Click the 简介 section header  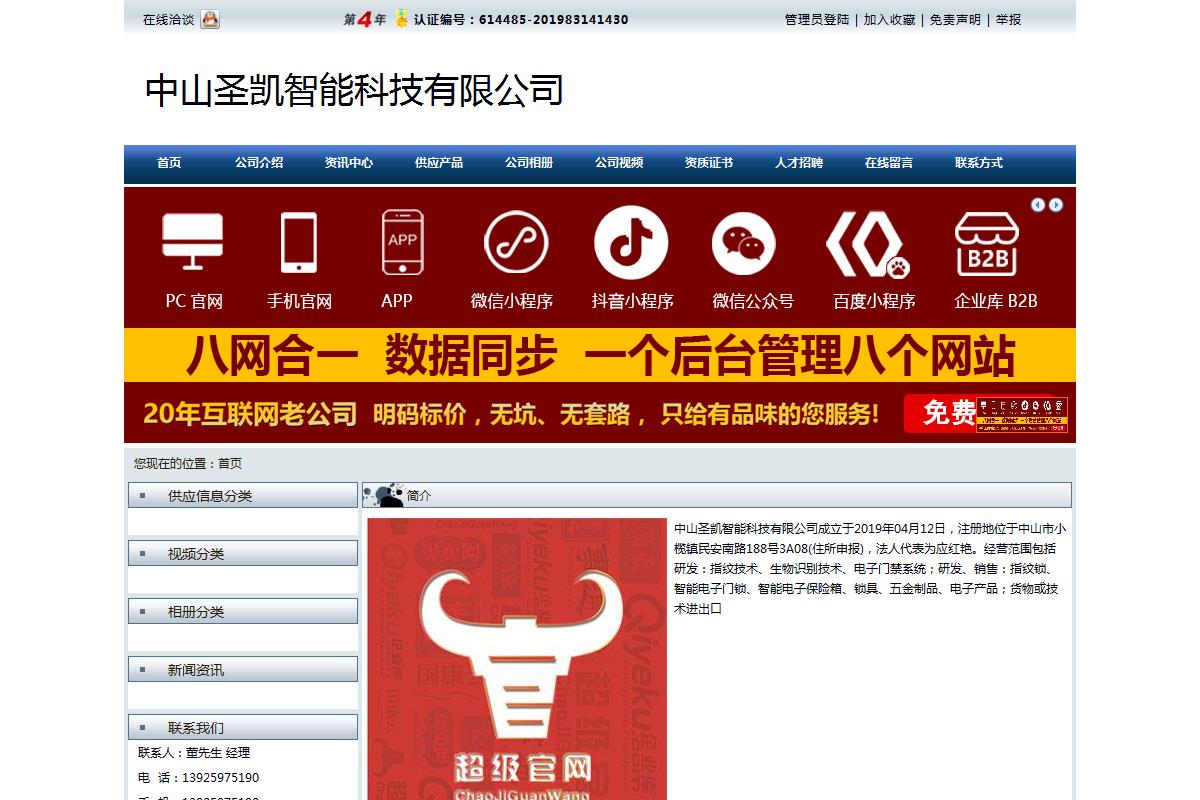717,495
